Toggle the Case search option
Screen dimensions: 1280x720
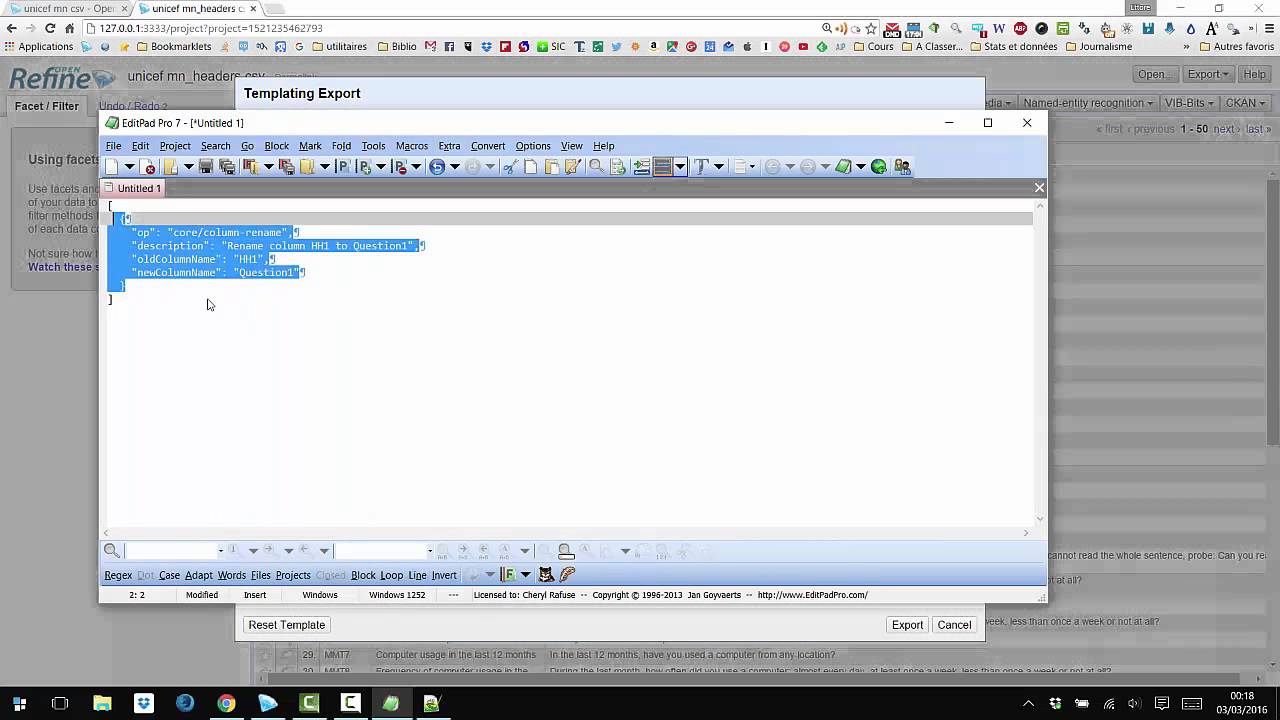coord(169,575)
